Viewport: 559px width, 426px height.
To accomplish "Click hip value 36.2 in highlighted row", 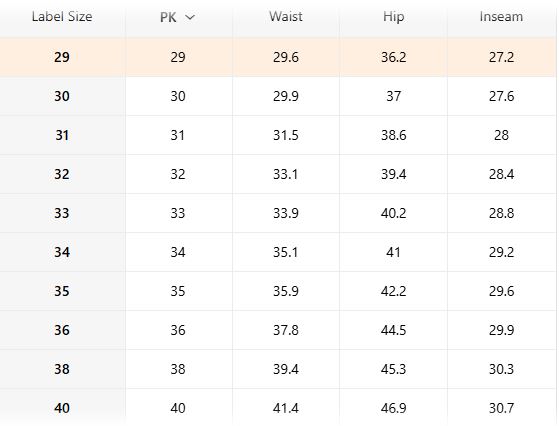I will [x=394, y=57].
